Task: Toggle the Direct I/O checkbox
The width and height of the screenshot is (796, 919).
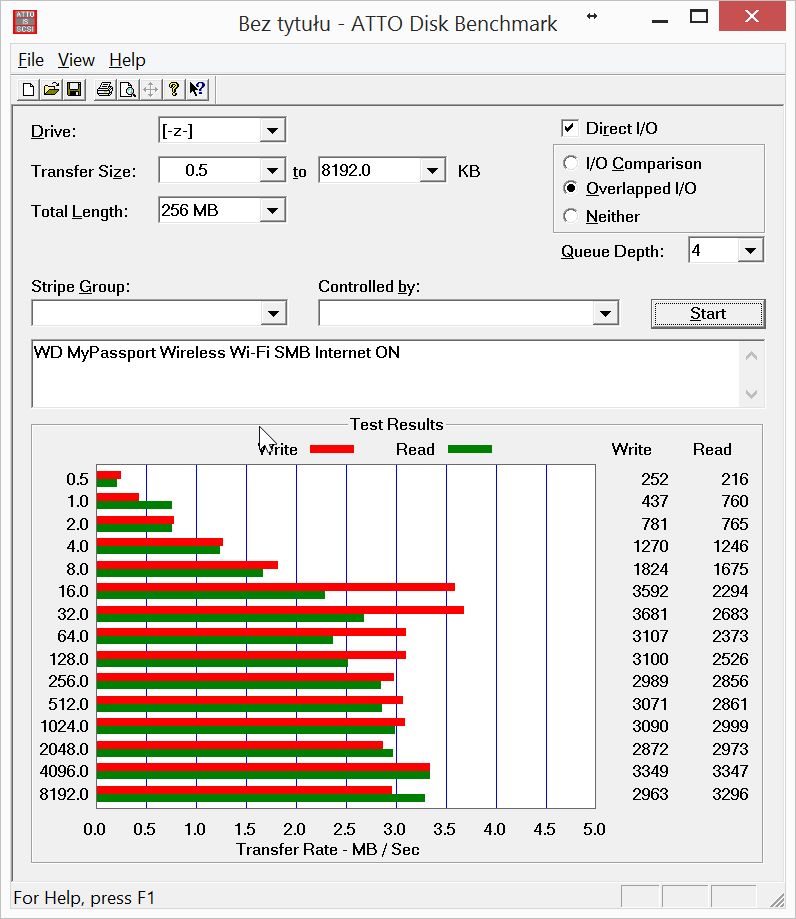Action: pos(569,128)
